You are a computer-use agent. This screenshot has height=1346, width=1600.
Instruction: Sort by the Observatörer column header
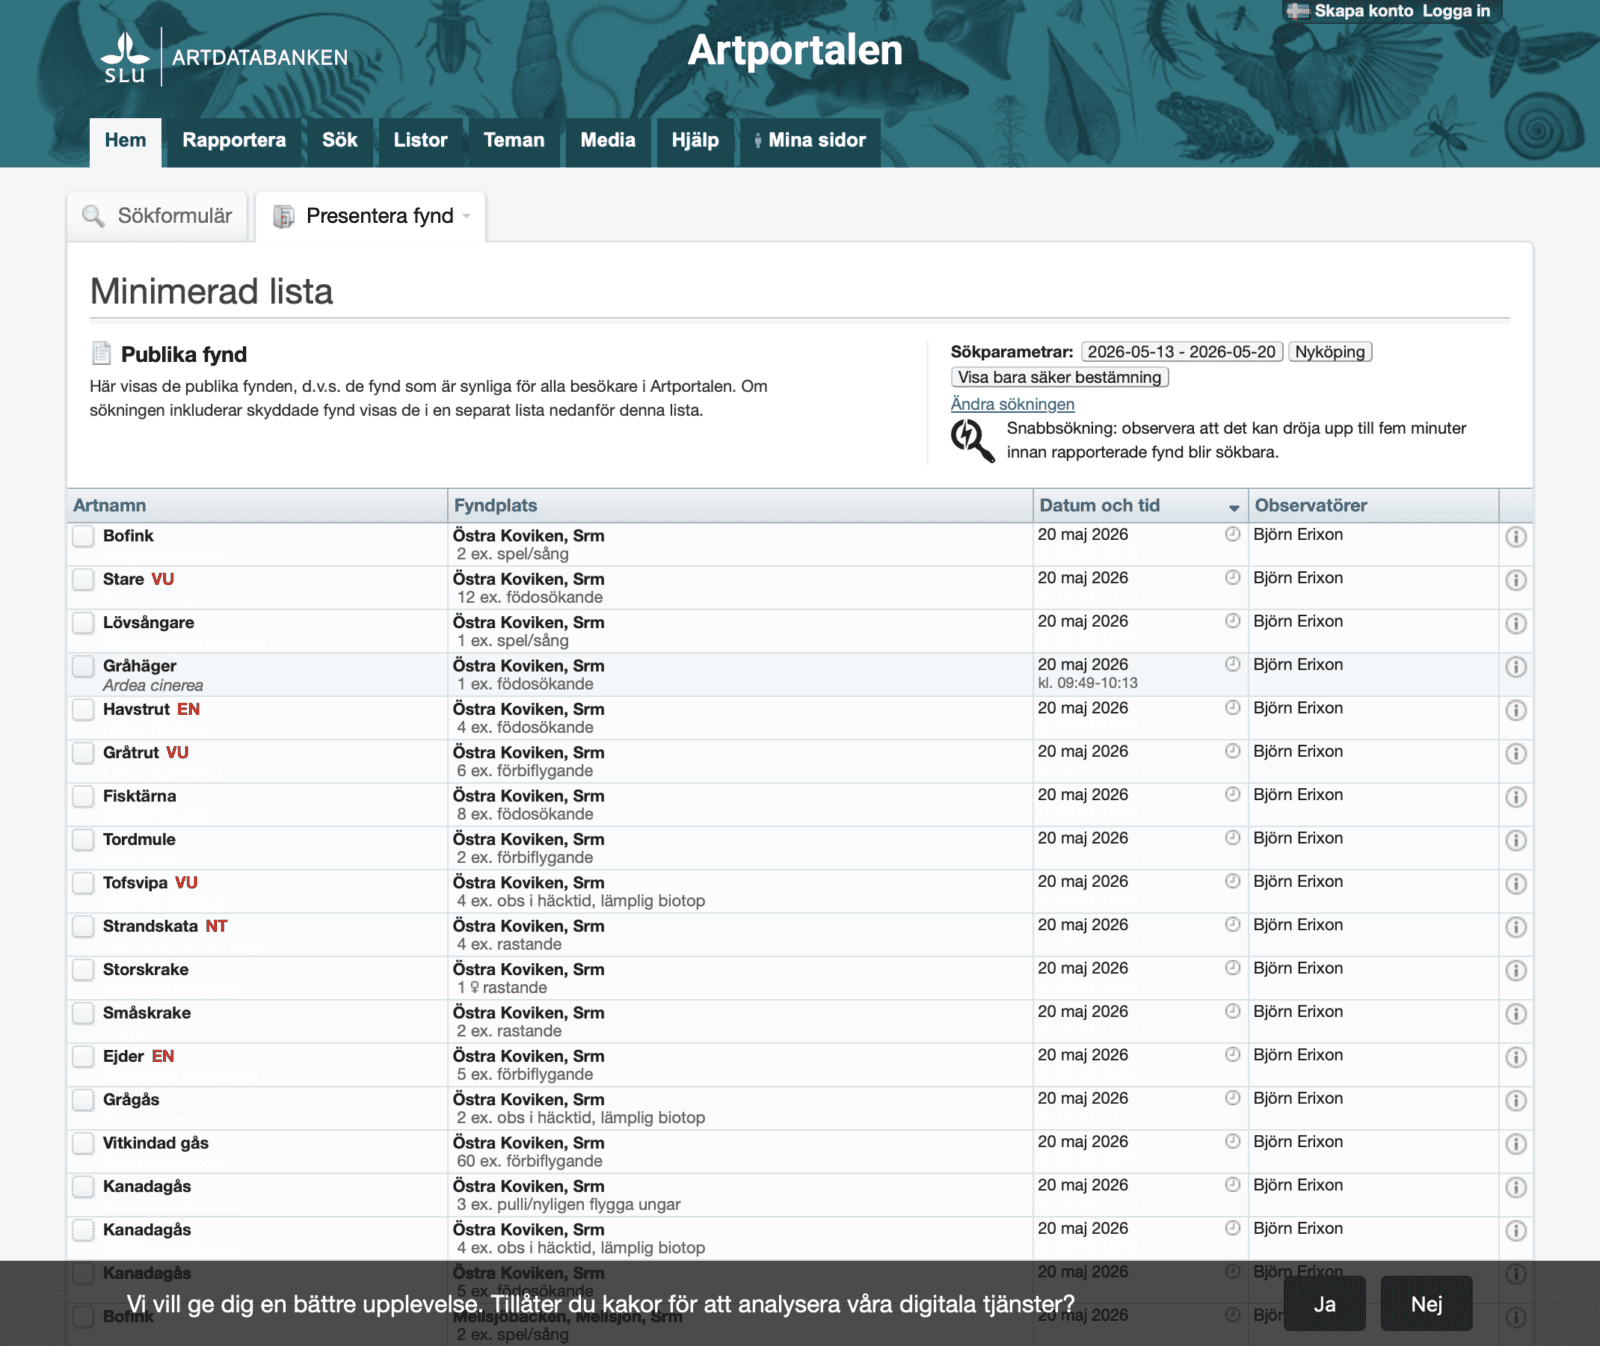coord(1310,505)
